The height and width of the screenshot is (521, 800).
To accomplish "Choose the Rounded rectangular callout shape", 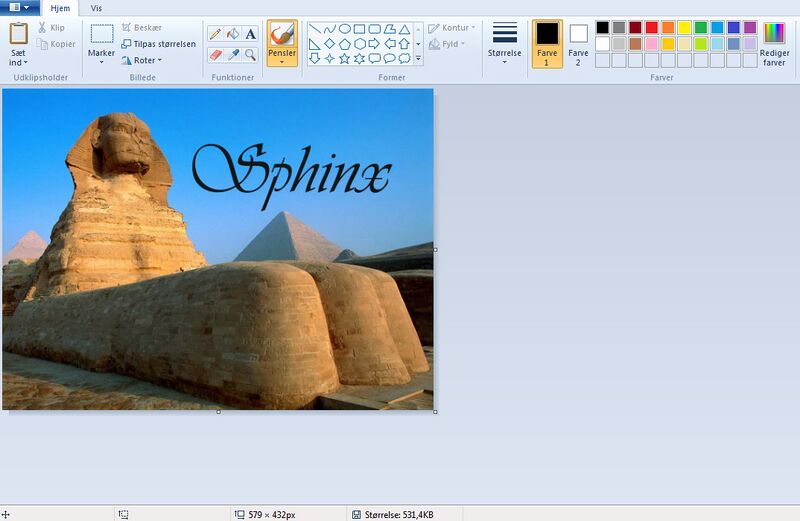I will tap(374, 59).
